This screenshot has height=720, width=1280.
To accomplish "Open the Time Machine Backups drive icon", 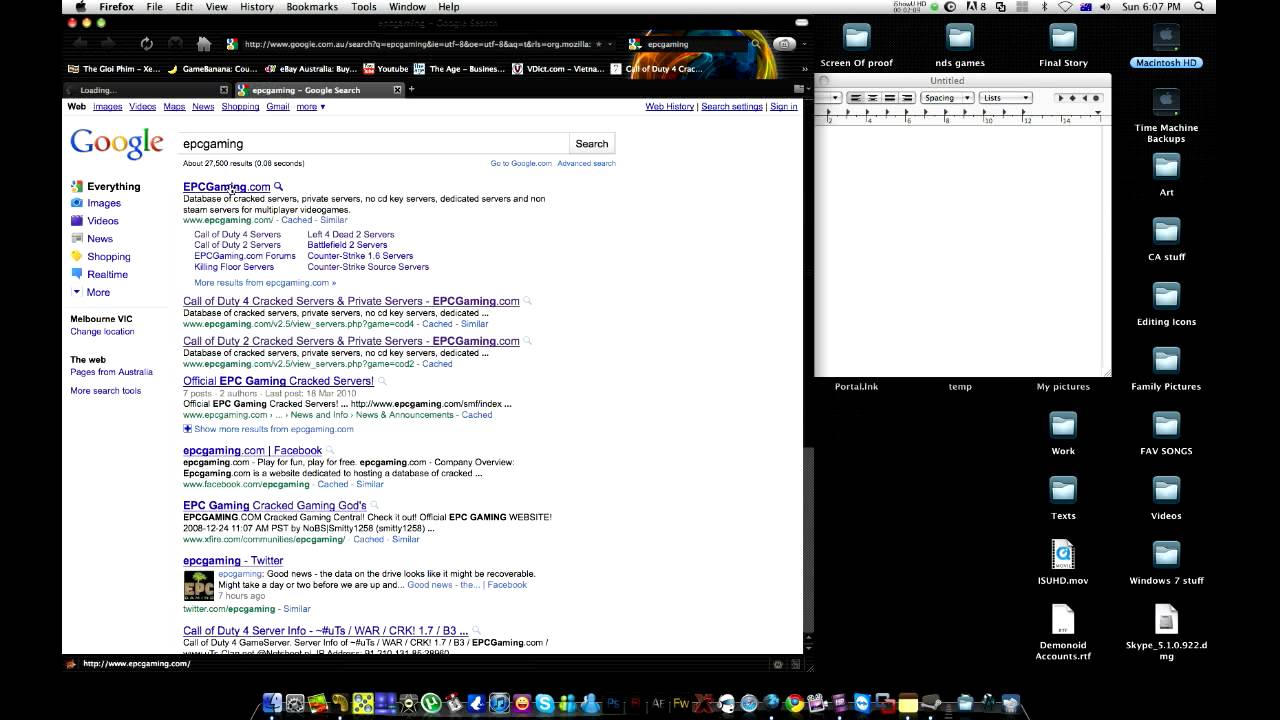I will [1166, 115].
